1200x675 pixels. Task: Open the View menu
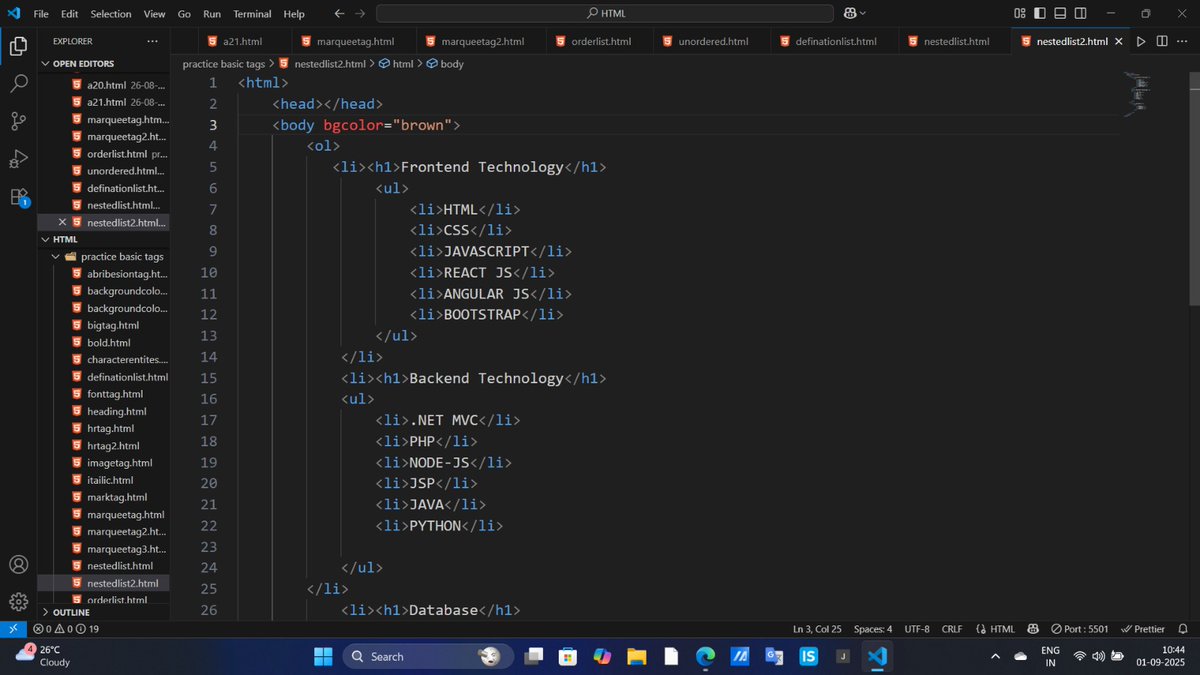tap(154, 14)
